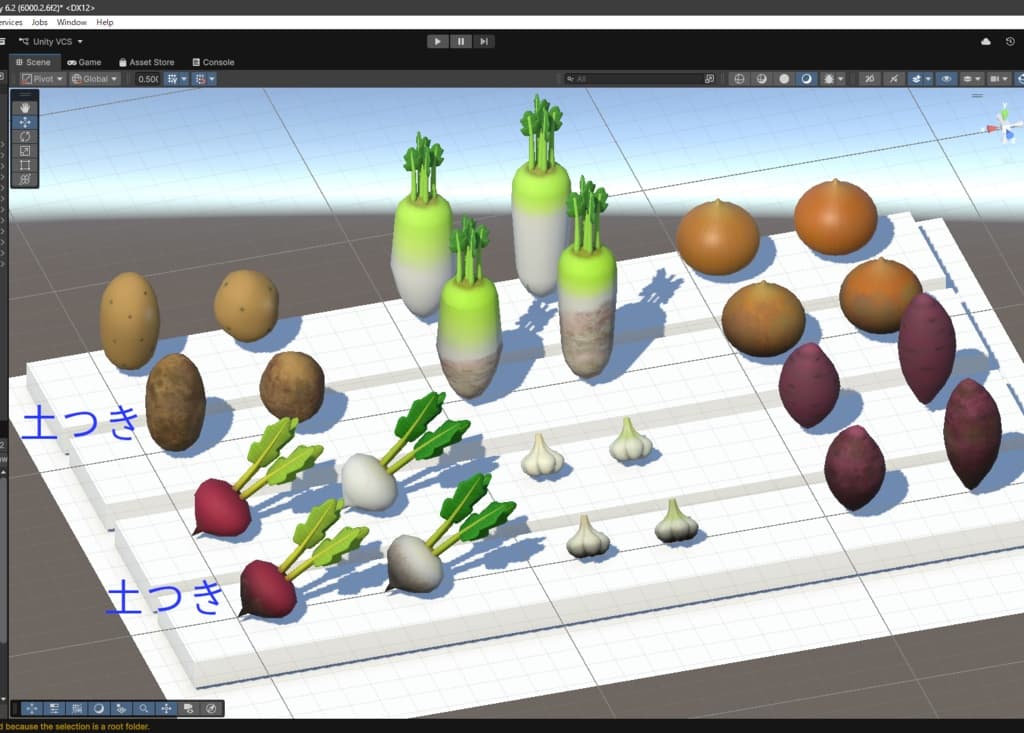This screenshot has height=733, width=1024.
Task: Select the Rotate tool
Action: [25, 137]
